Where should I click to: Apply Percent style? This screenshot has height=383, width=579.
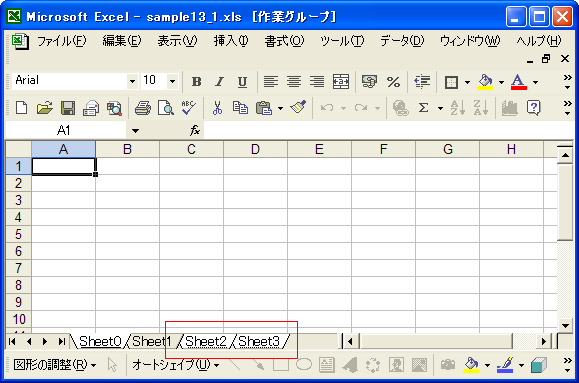pyautogui.click(x=393, y=82)
